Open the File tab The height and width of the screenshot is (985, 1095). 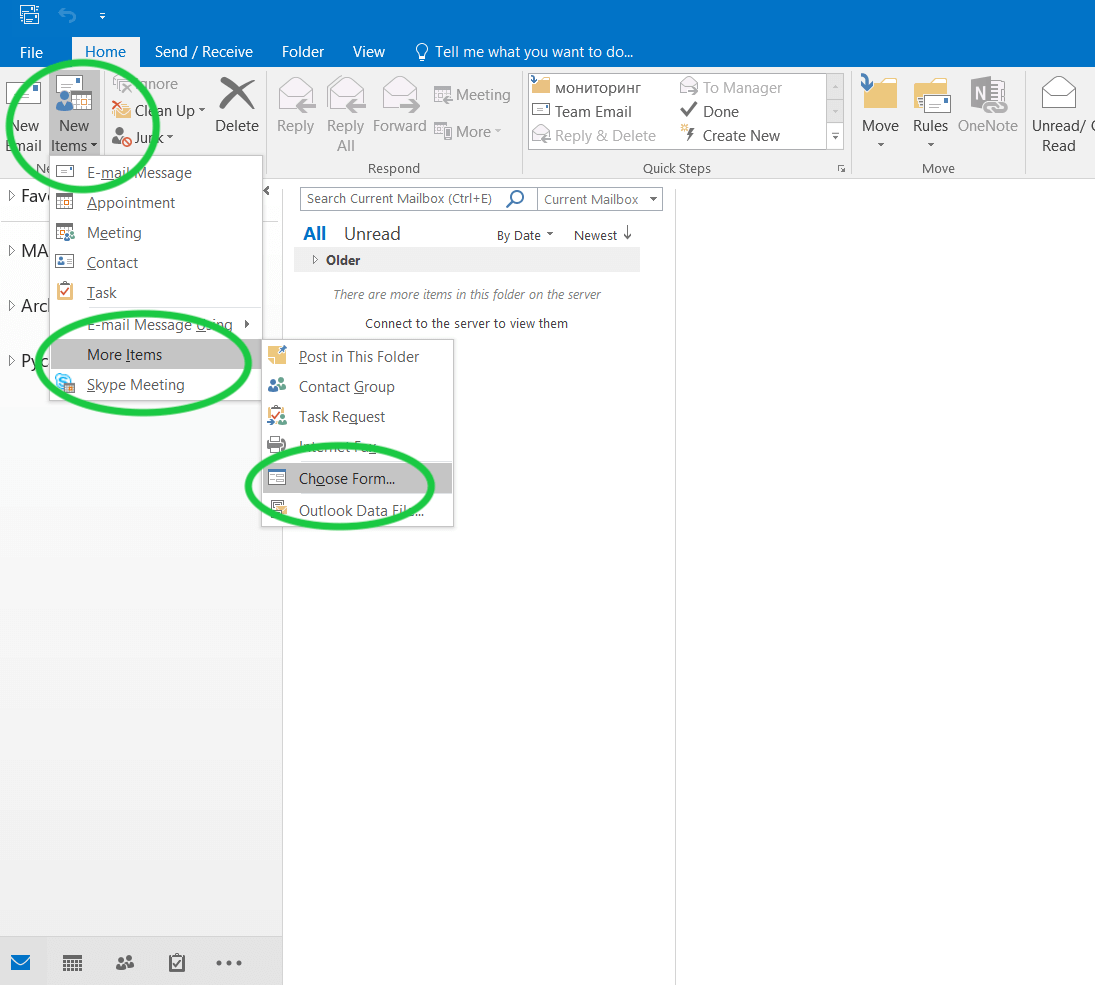click(31, 52)
